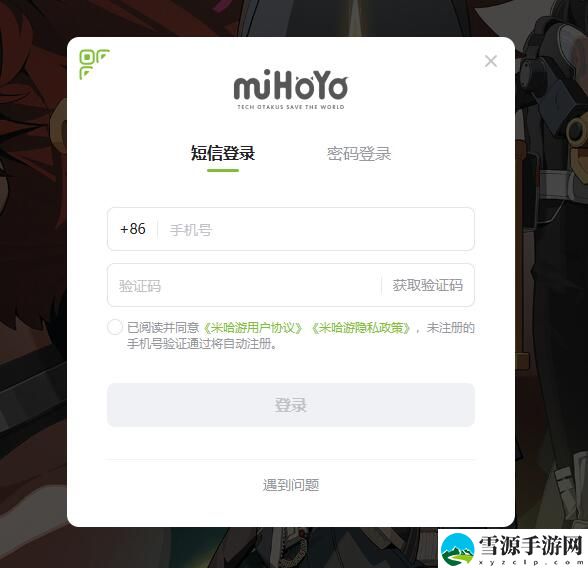Open the +86 country code selector
The height and width of the screenshot is (568, 588).
click(133, 229)
